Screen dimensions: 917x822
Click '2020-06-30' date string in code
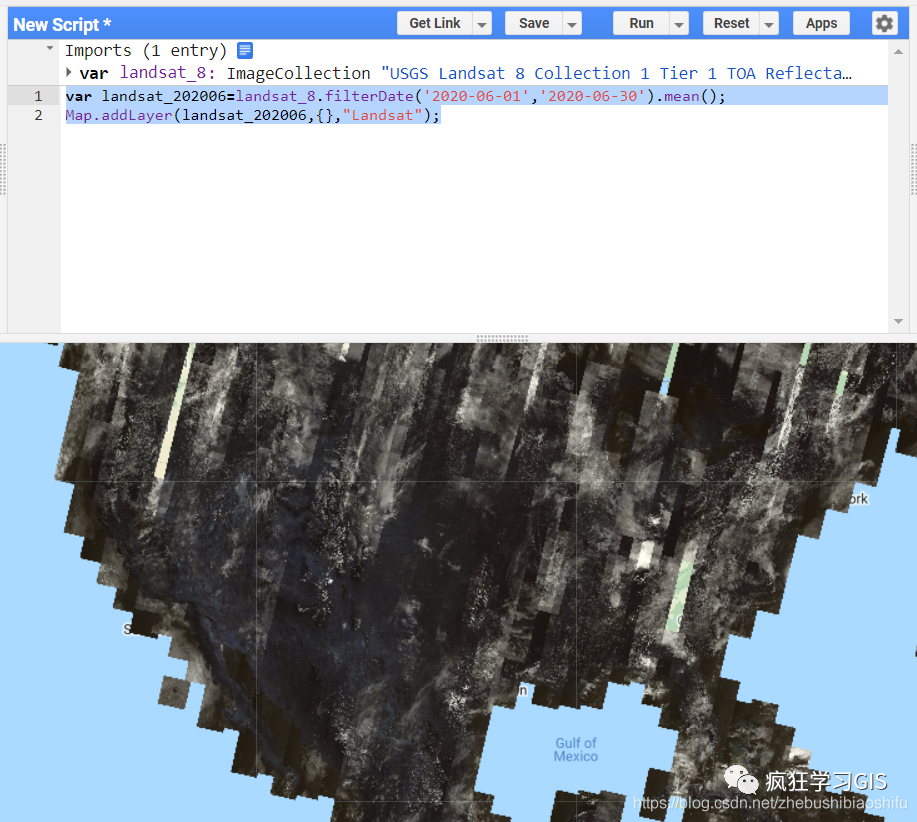[592, 96]
